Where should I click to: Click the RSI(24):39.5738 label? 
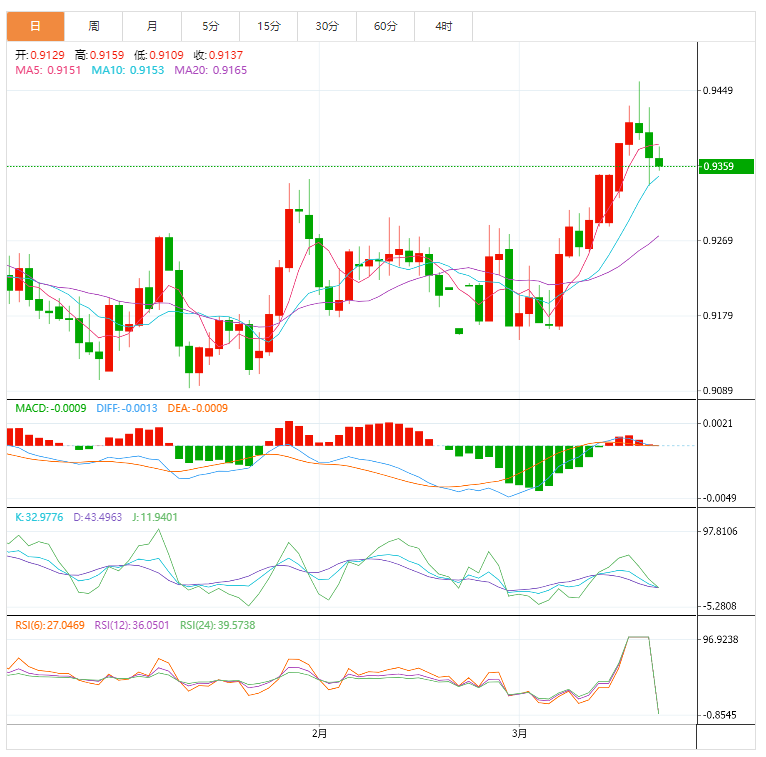(x=217, y=626)
